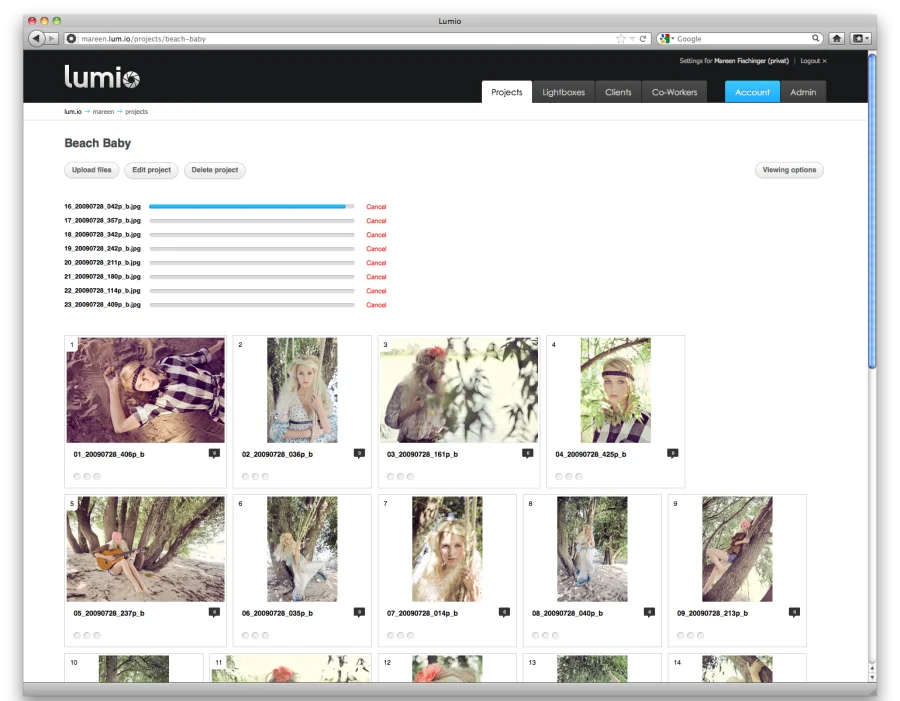
Task: Click the upload progress bar for 16_20090728_042p_b.jpg
Action: click(251, 207)
